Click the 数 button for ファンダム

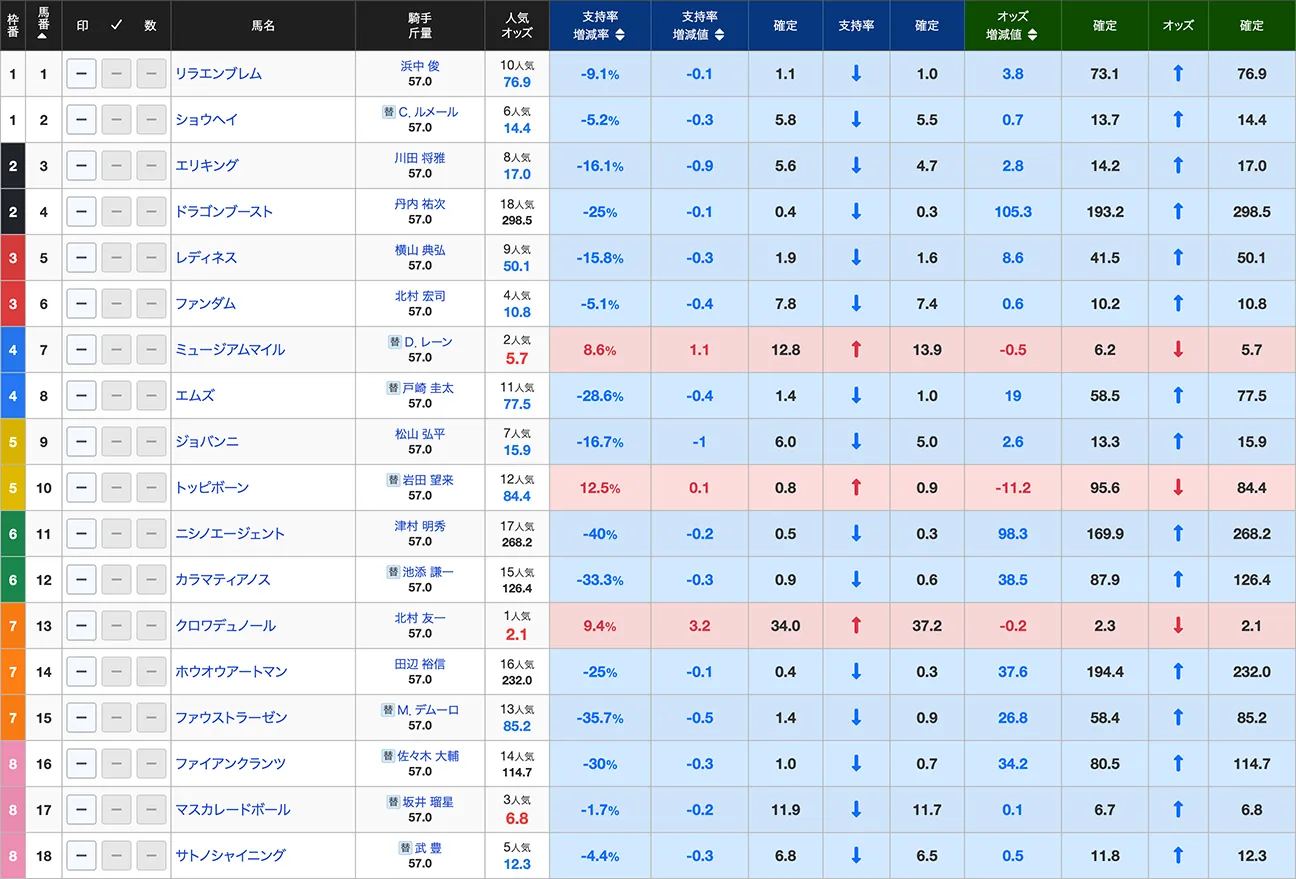coord(151,304)
